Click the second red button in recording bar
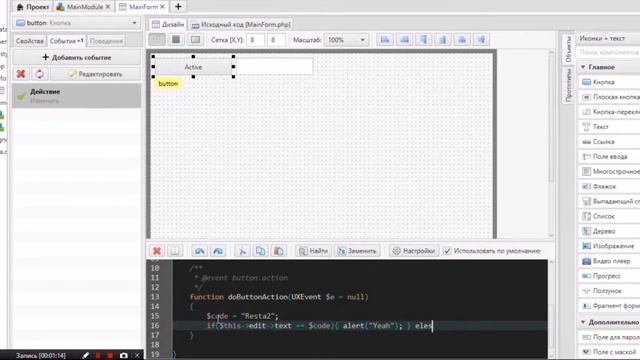 [110, 356]
